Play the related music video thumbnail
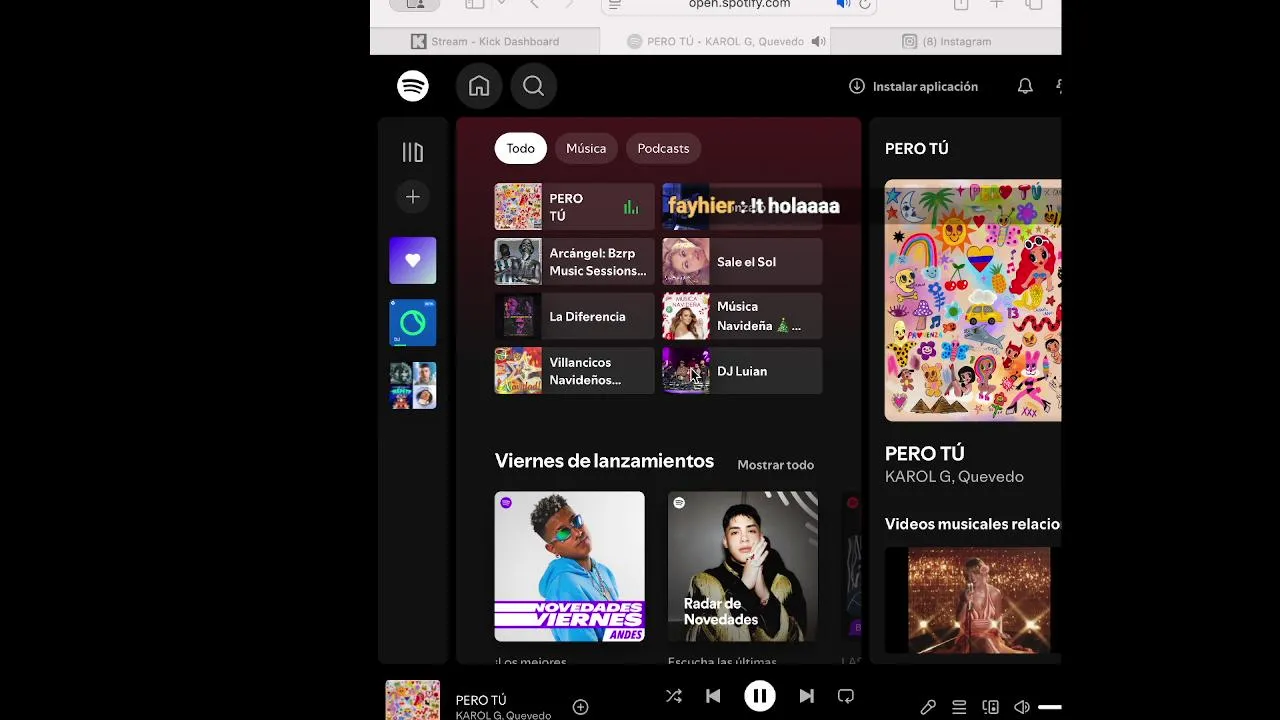Viewport: 1280px width, 720px height. tap(979, 600)
